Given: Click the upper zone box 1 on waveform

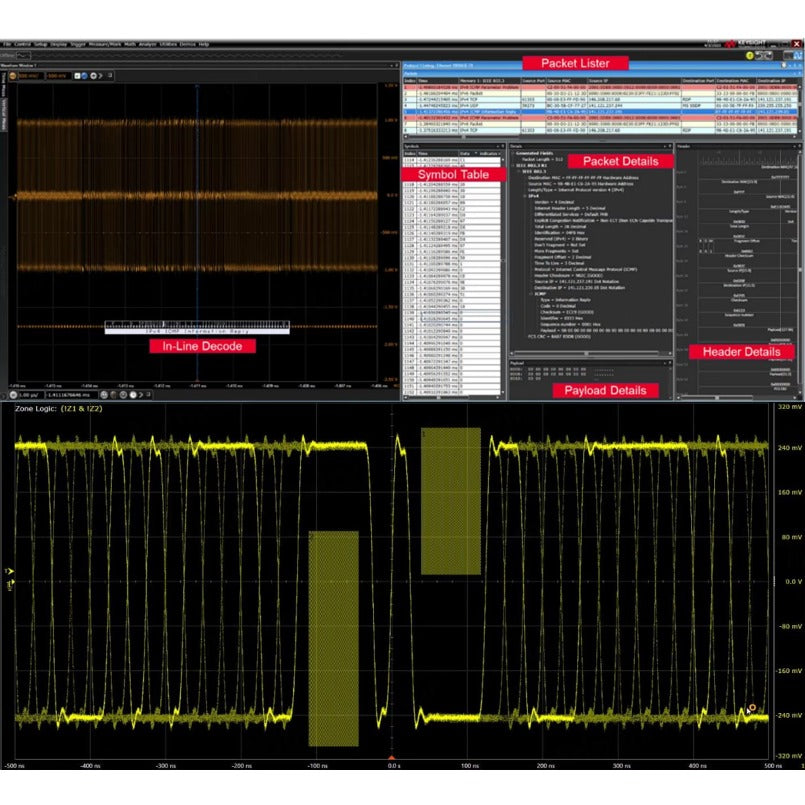Looking at the screenshot, I should tap(451, 501).
